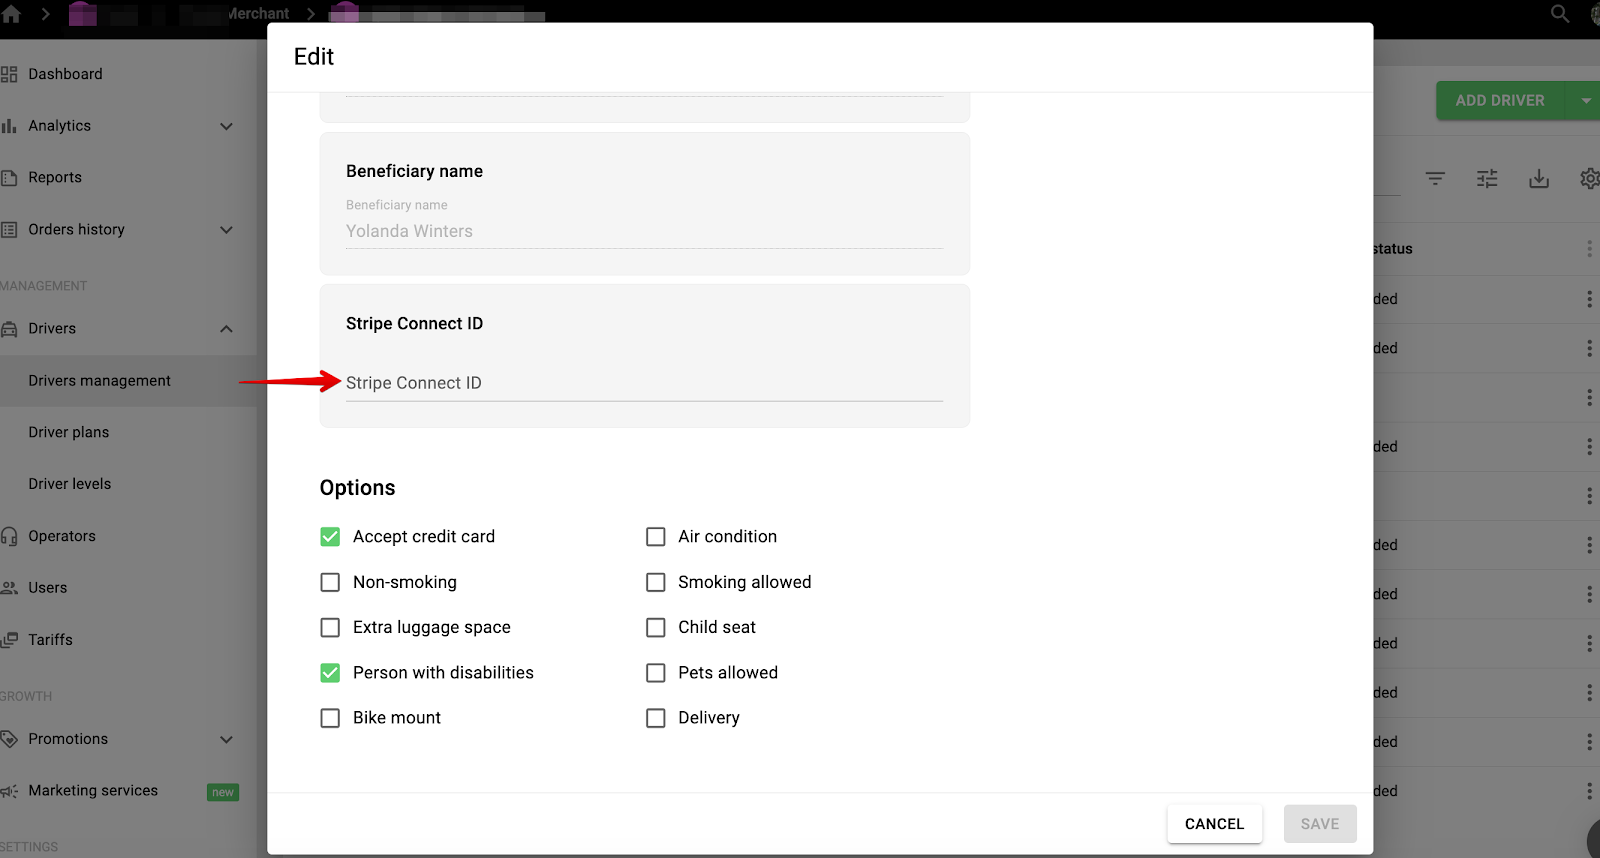Screen dimensions: 1600x858
Task: Click the download export icon
Action: 1539,179
